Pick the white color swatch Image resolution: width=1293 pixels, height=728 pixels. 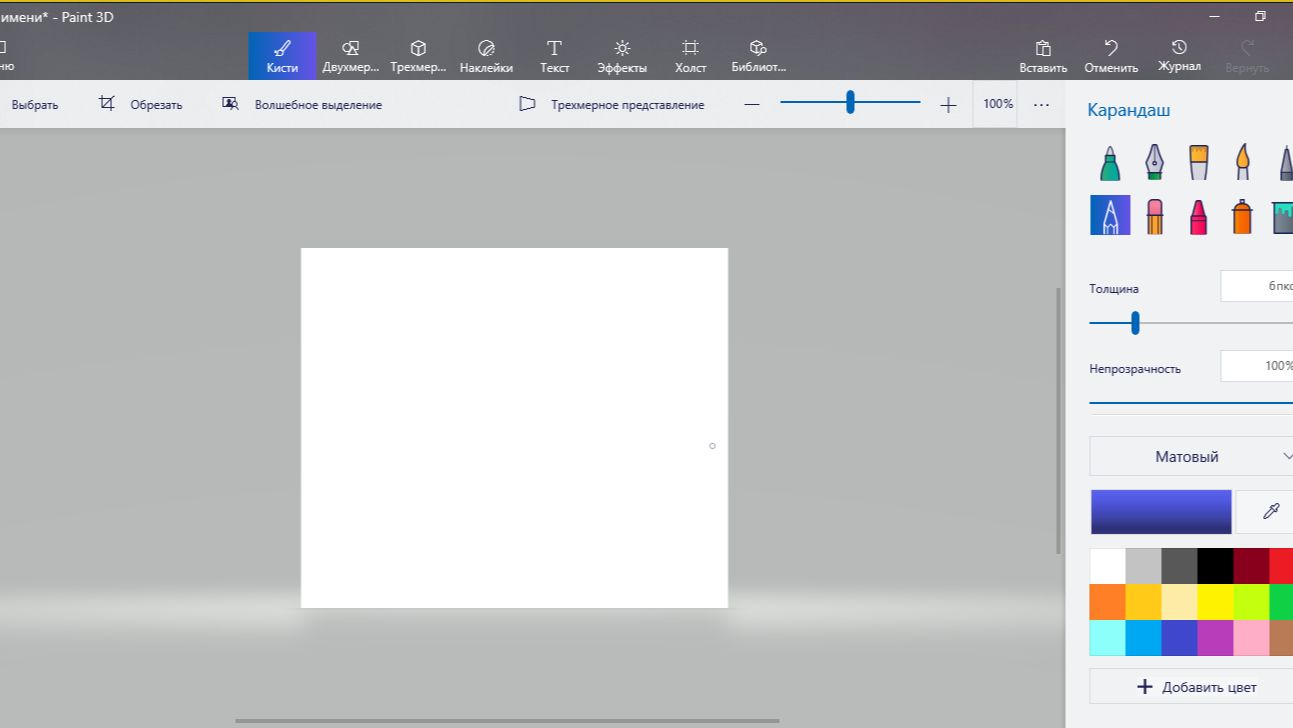click(1107, 566)
